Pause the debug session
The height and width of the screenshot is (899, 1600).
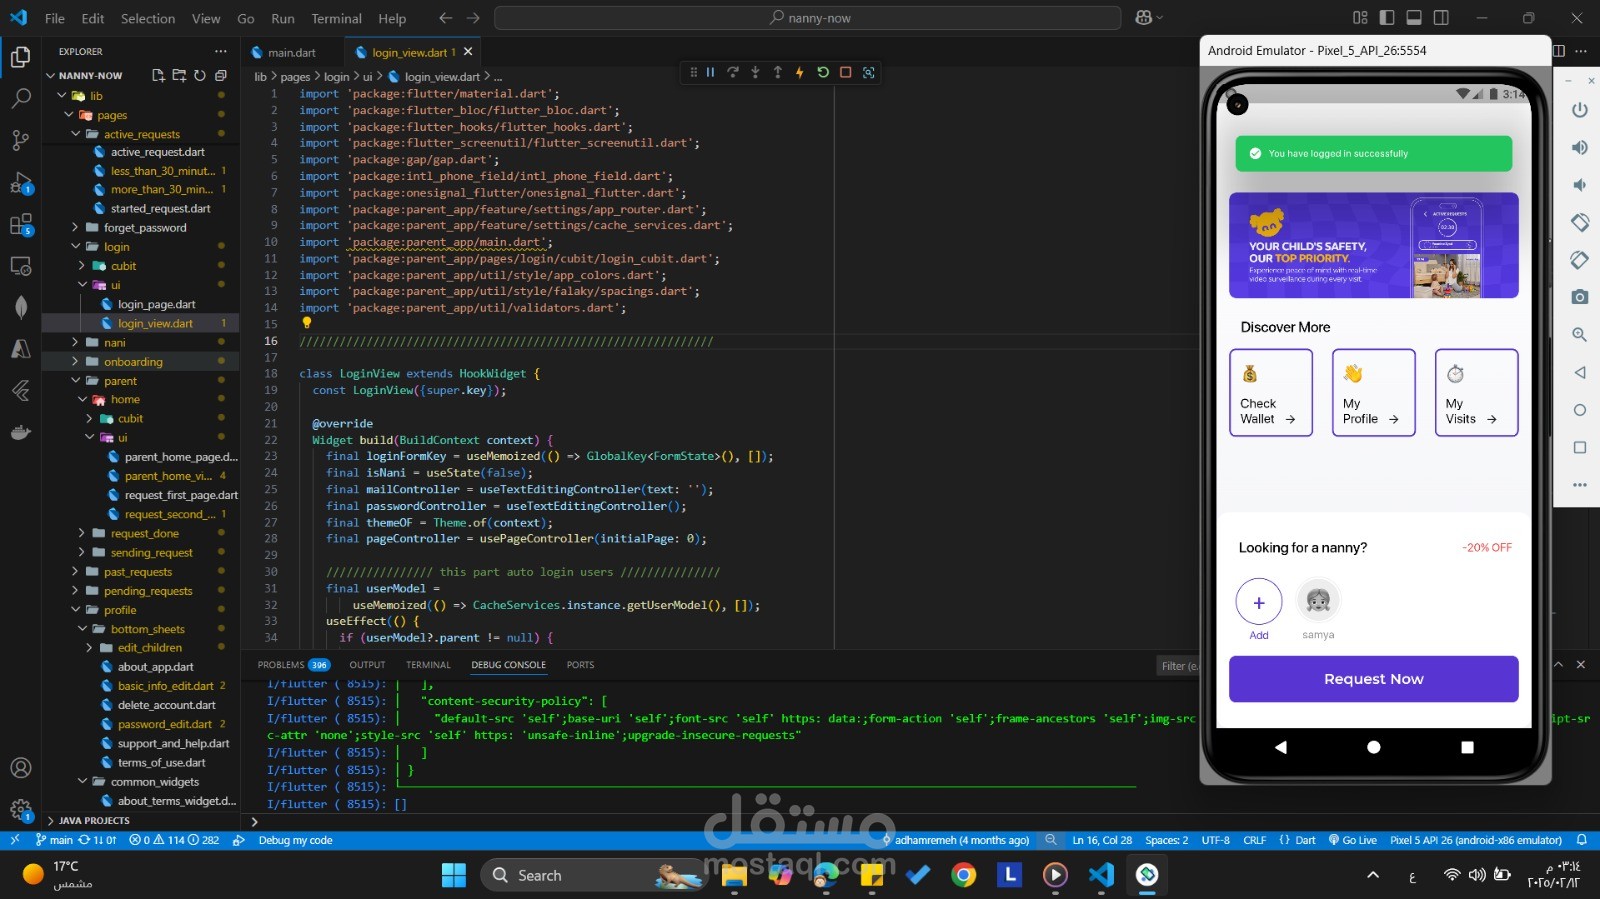point(710,72)
